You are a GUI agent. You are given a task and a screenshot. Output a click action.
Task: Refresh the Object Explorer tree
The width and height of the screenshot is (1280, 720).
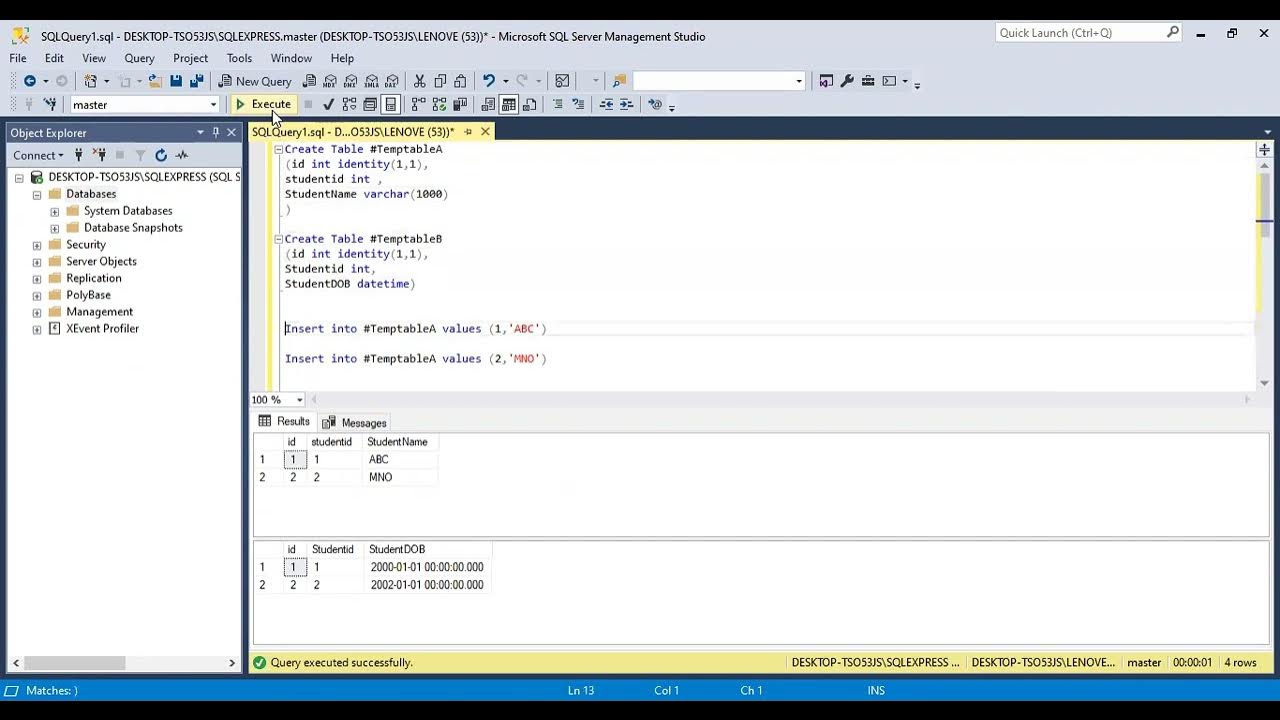tap(161, 155)
